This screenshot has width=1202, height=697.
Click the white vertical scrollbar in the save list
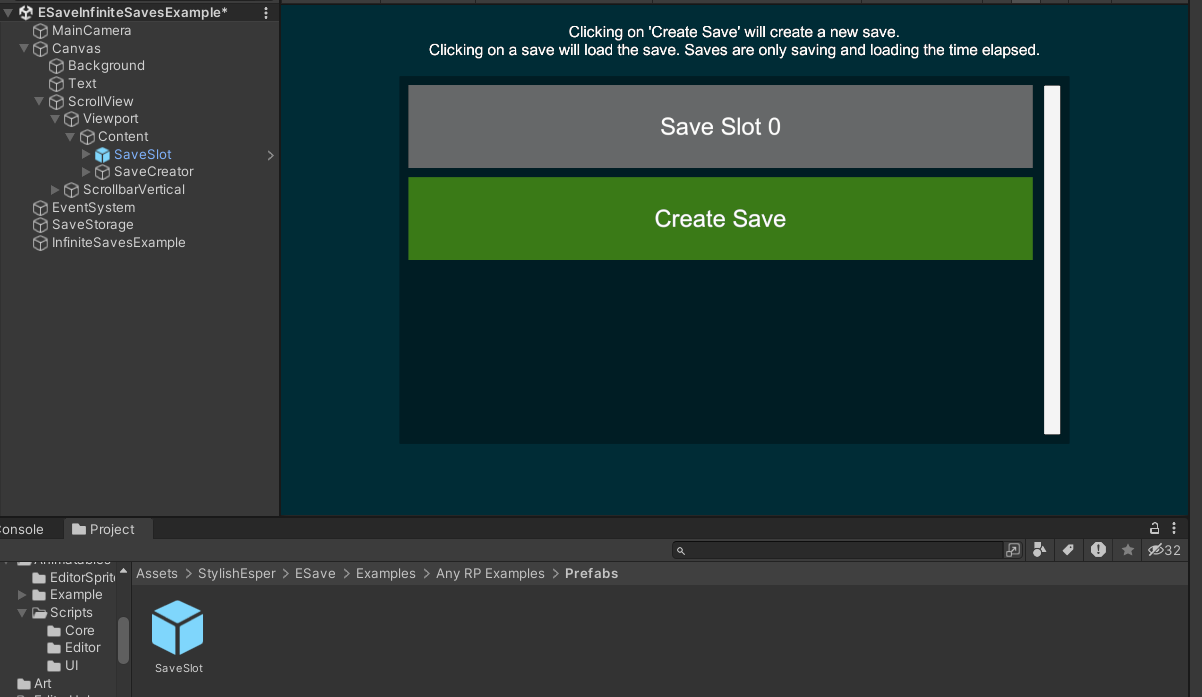tap(1051, 260)
